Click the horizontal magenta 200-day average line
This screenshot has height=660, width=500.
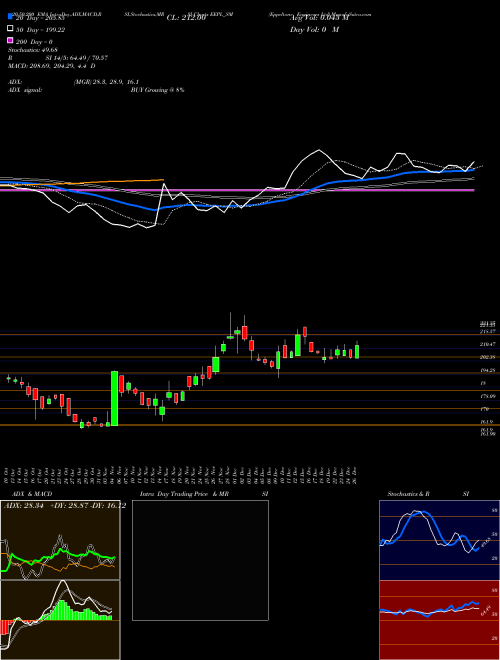[237, 190]
